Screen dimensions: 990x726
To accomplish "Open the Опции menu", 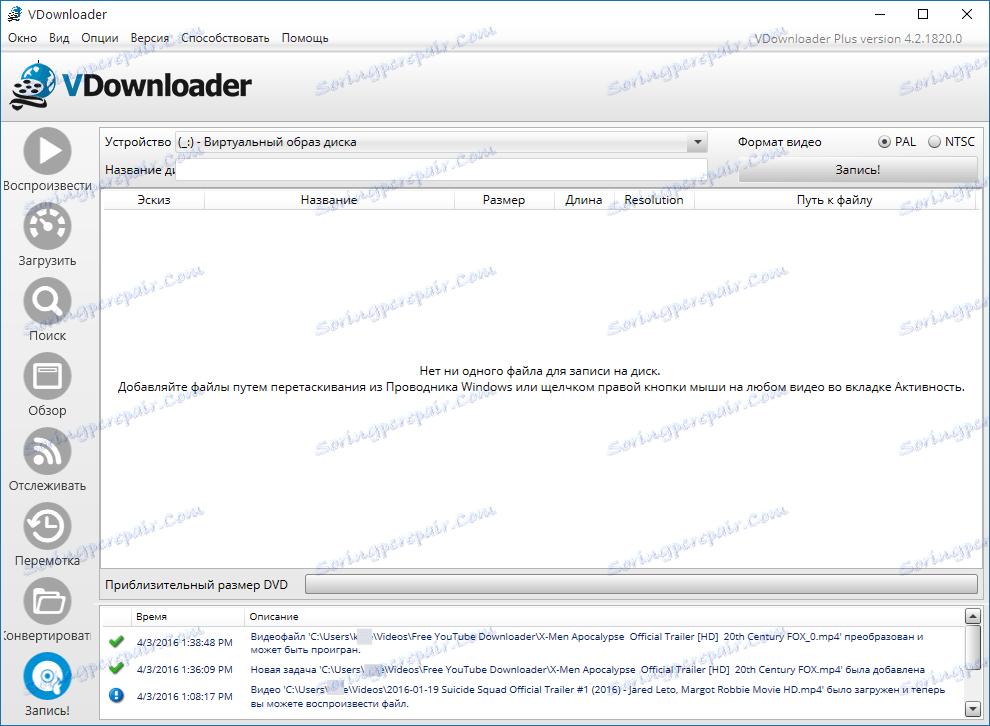I will click(x=100, y=37).
